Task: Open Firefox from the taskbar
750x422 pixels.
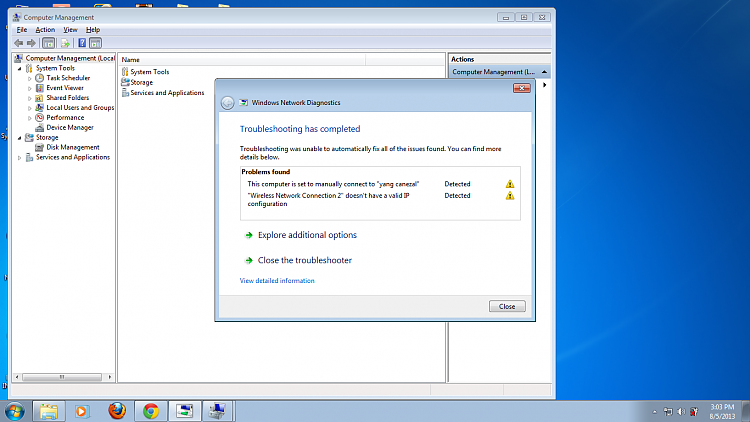Action: click(117, 411)
